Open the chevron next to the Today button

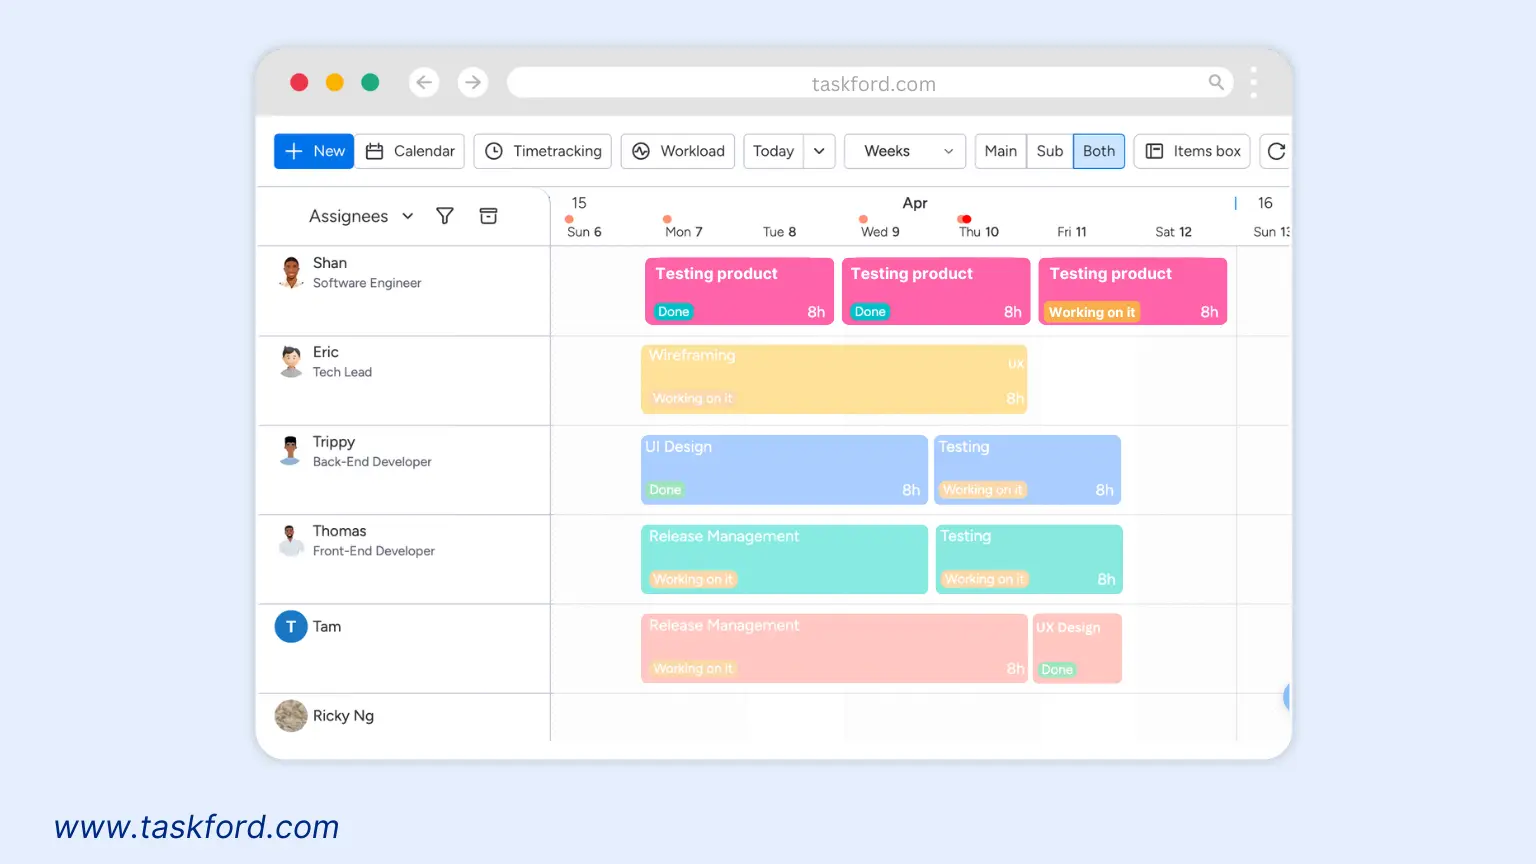tap(819, 151)
